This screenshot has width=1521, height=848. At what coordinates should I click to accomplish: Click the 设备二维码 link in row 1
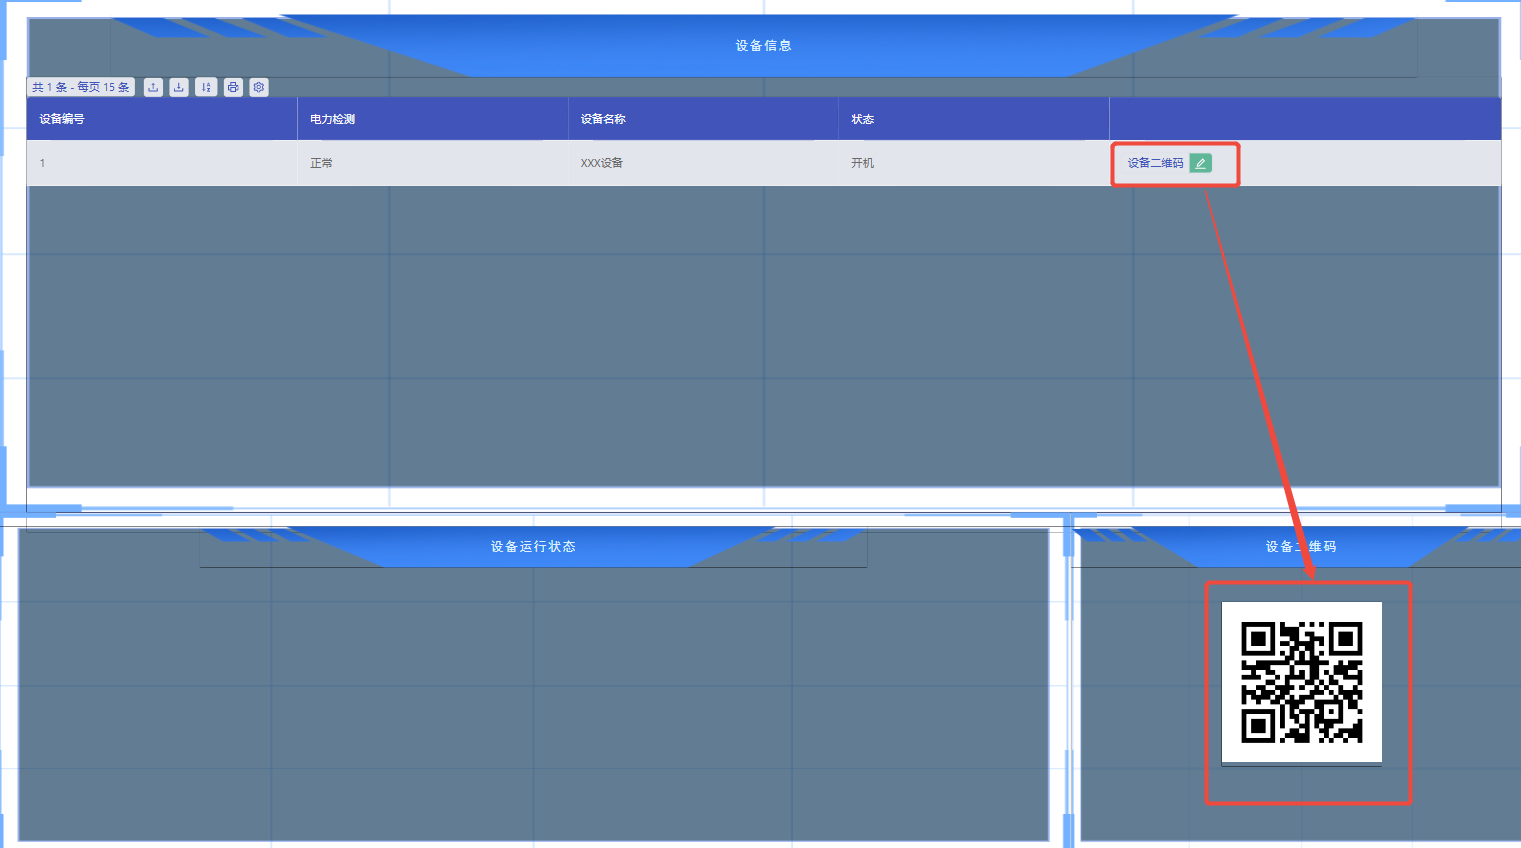pyautogui.click(x=1155, y=163)
